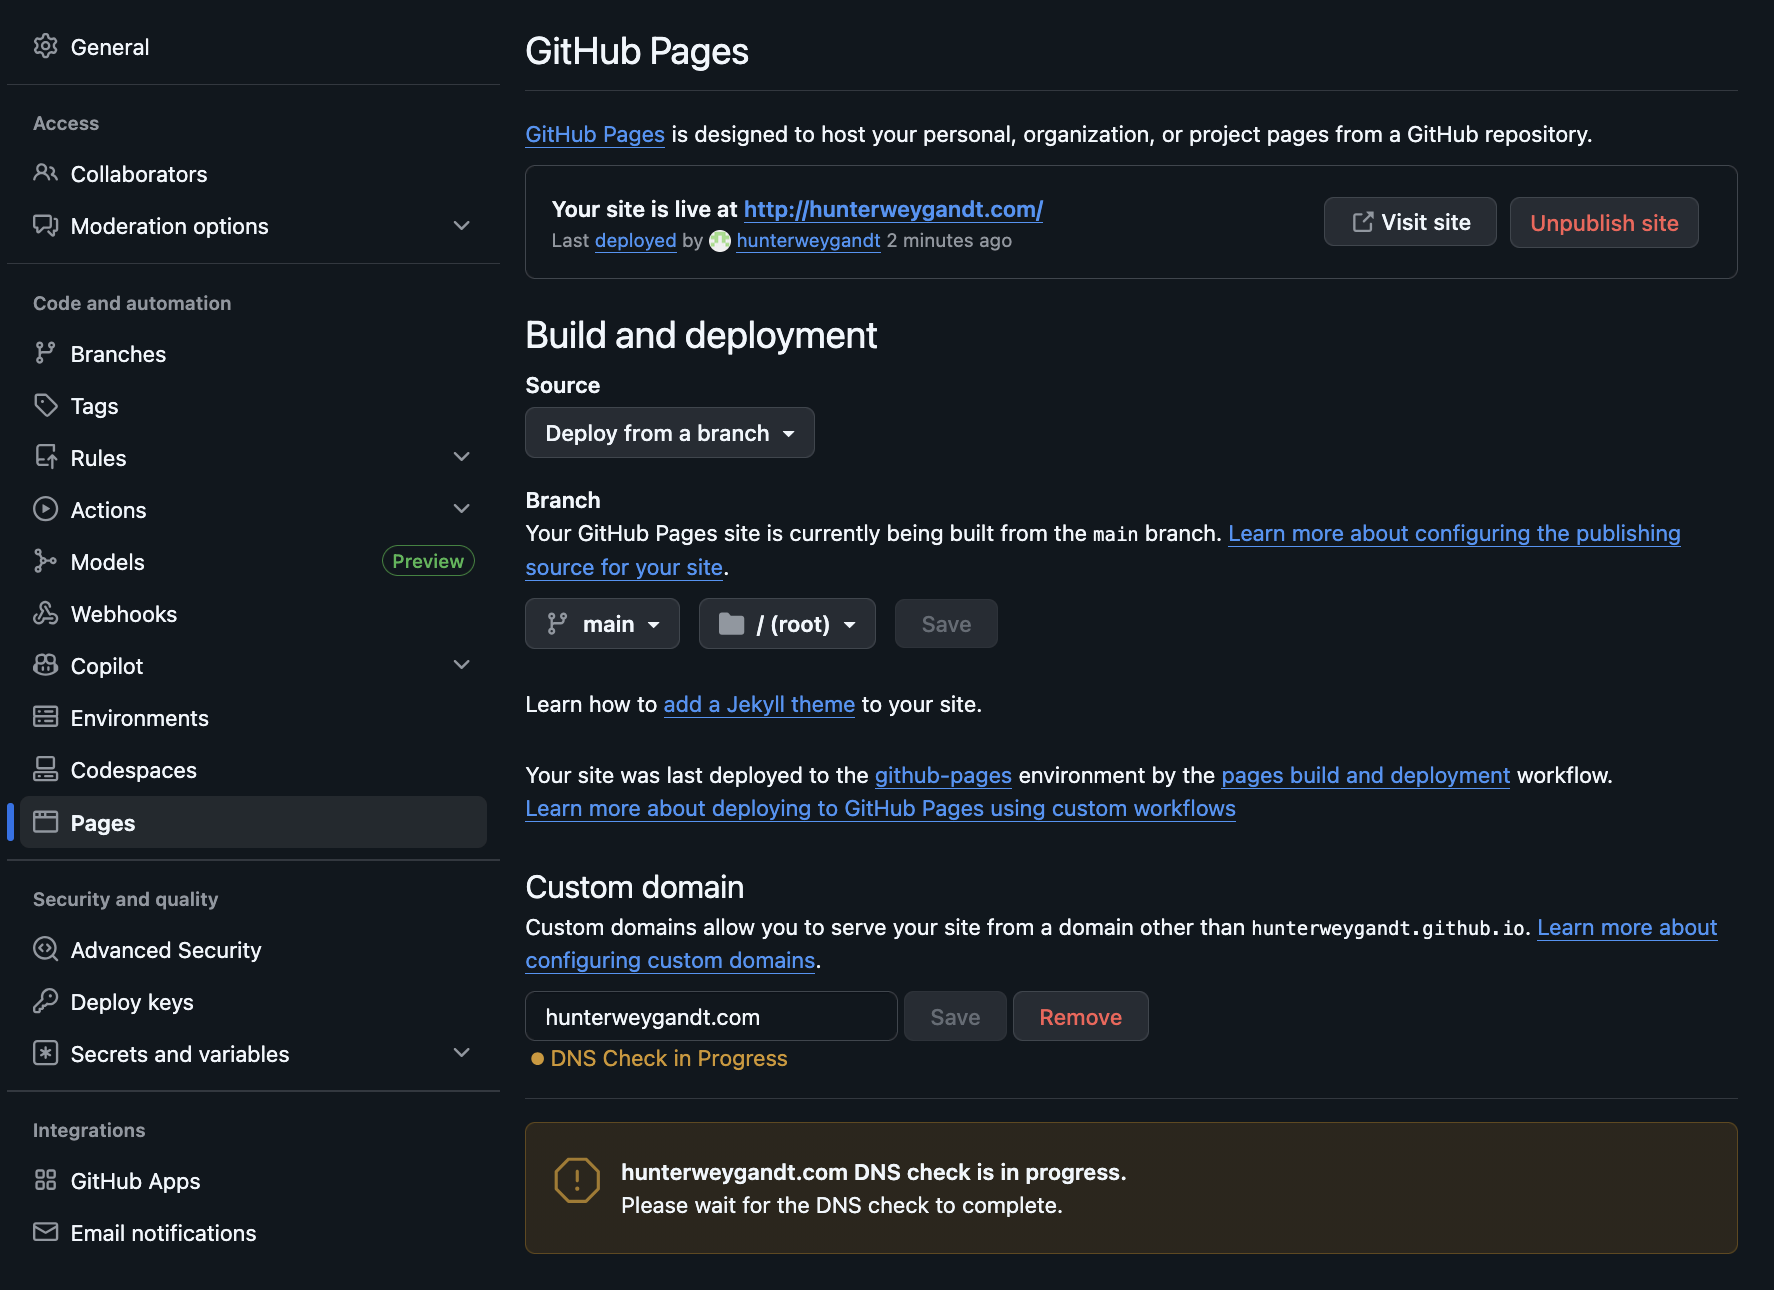Click the Deploy keys key icon

(45, 1001)
